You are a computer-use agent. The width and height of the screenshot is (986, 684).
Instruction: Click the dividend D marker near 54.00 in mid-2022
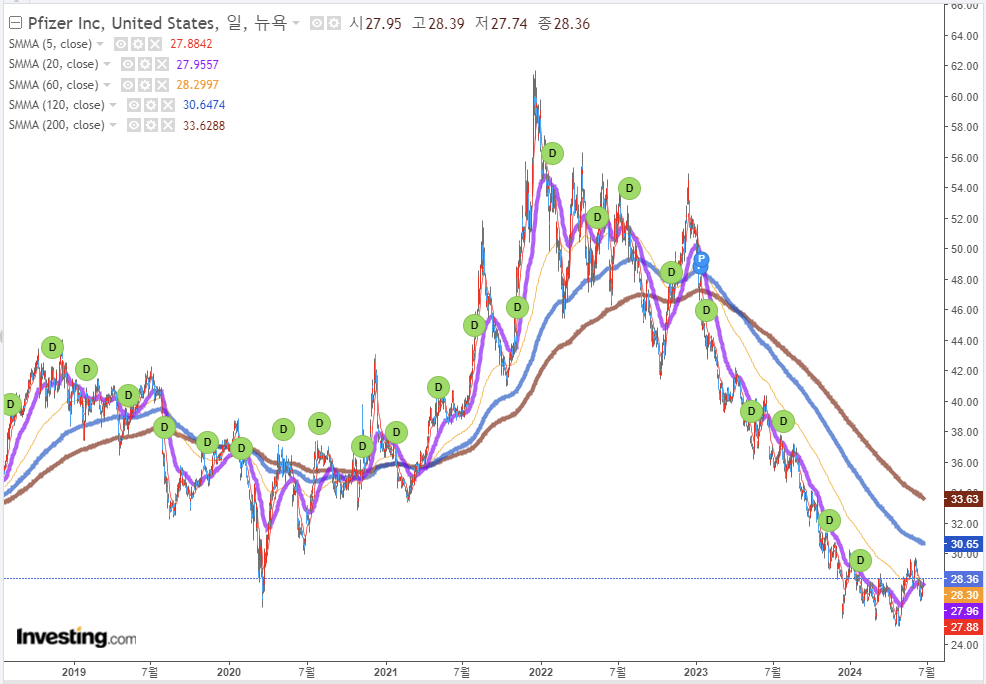[x=629, y=189]
